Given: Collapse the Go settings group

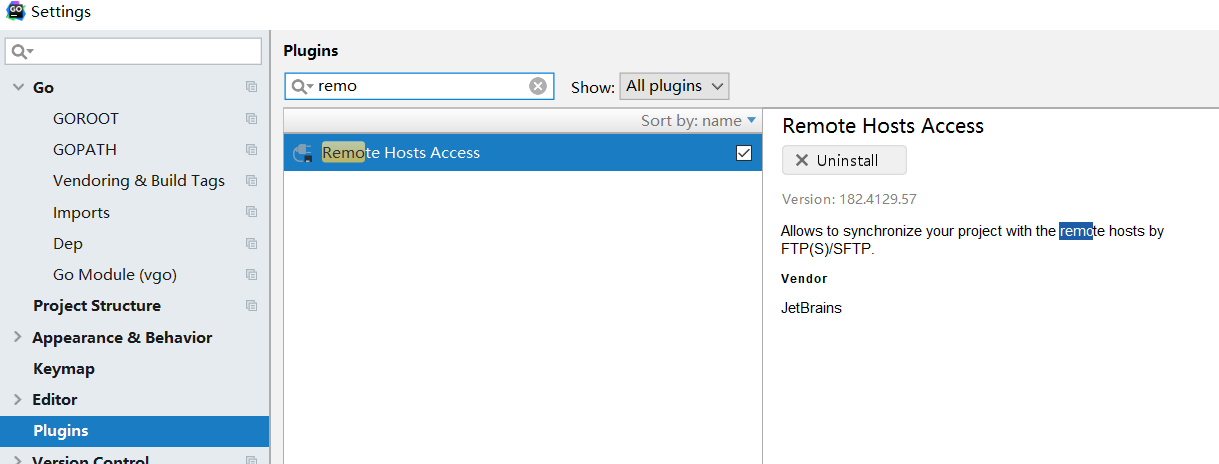Looking at the screenshot, I should point(17,88).
